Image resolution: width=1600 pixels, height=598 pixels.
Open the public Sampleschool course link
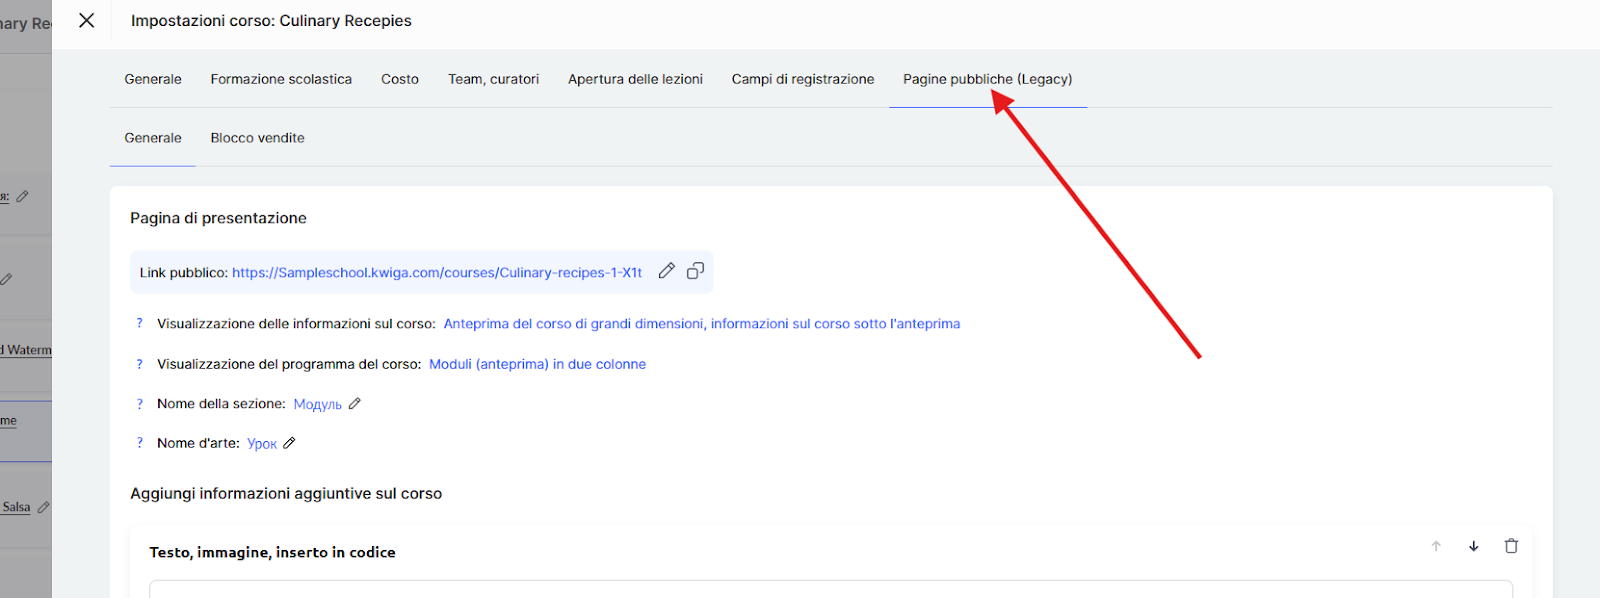[x=437, y=273]
